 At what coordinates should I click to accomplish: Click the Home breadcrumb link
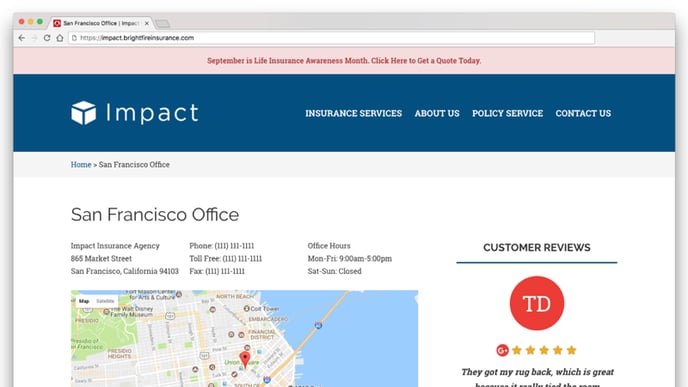tap(81, 165)
